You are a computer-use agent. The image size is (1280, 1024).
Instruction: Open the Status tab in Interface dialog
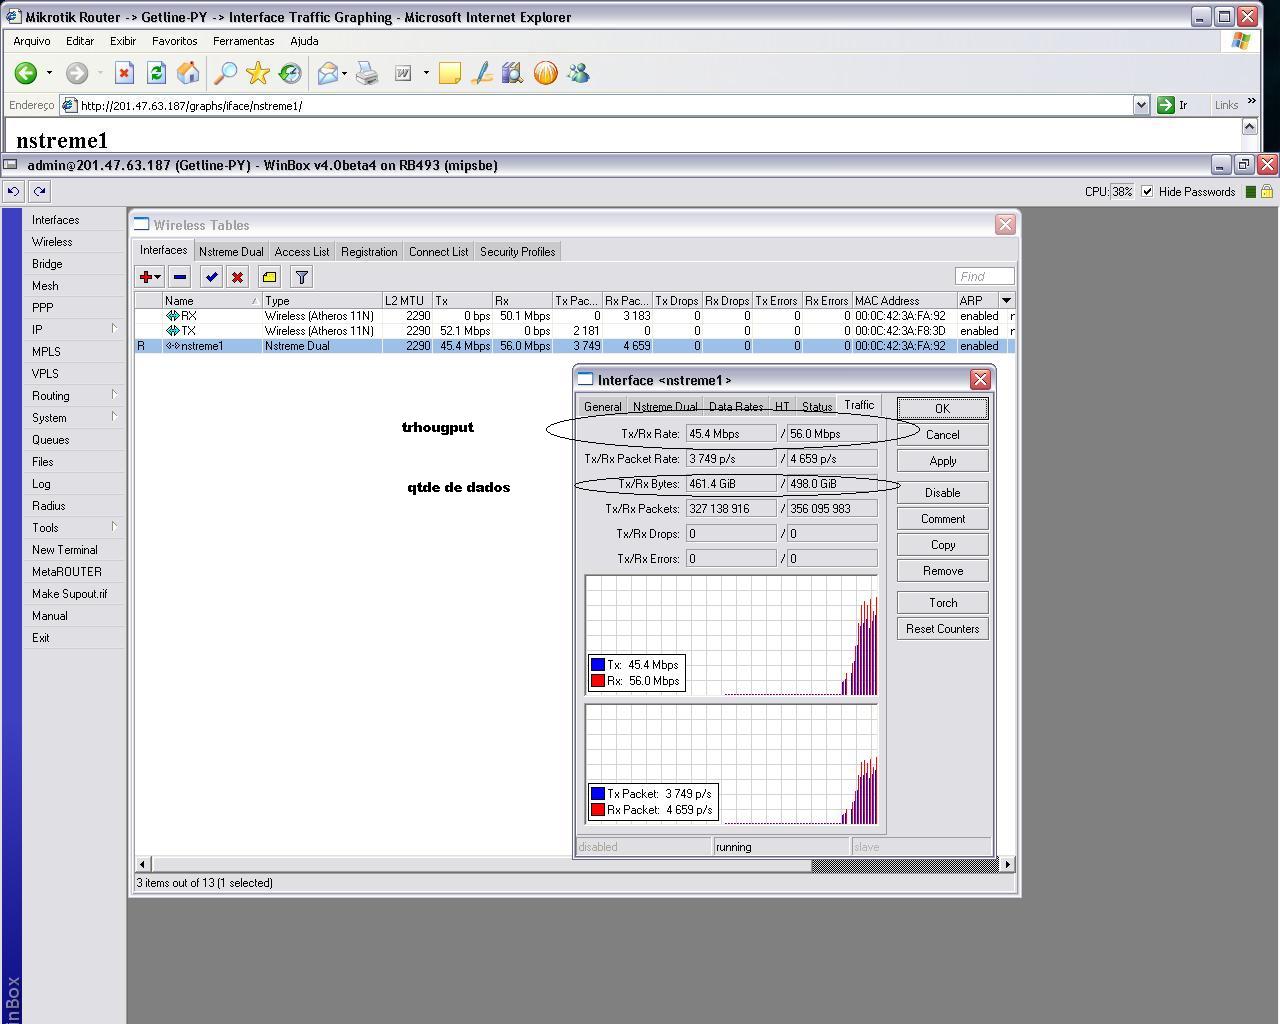816,407
